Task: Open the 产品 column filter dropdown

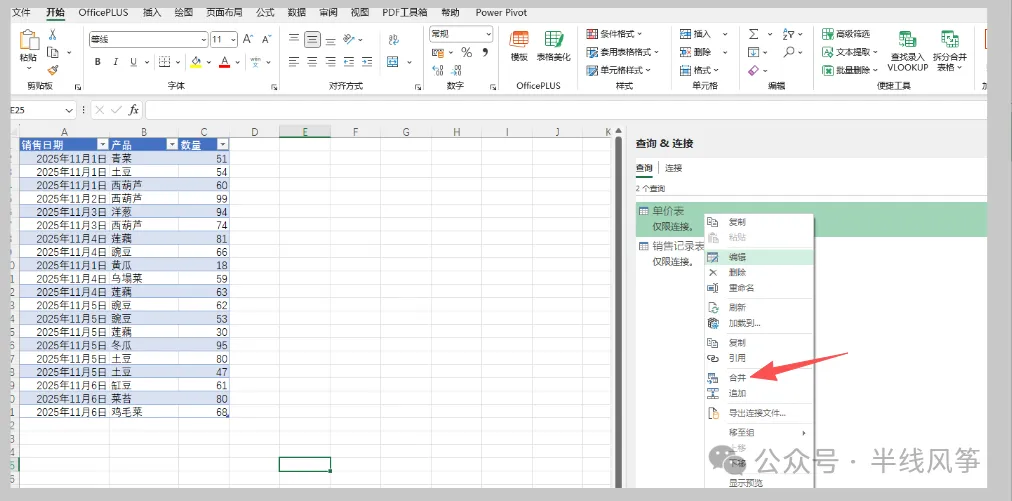Action: [x=172, y=145]
